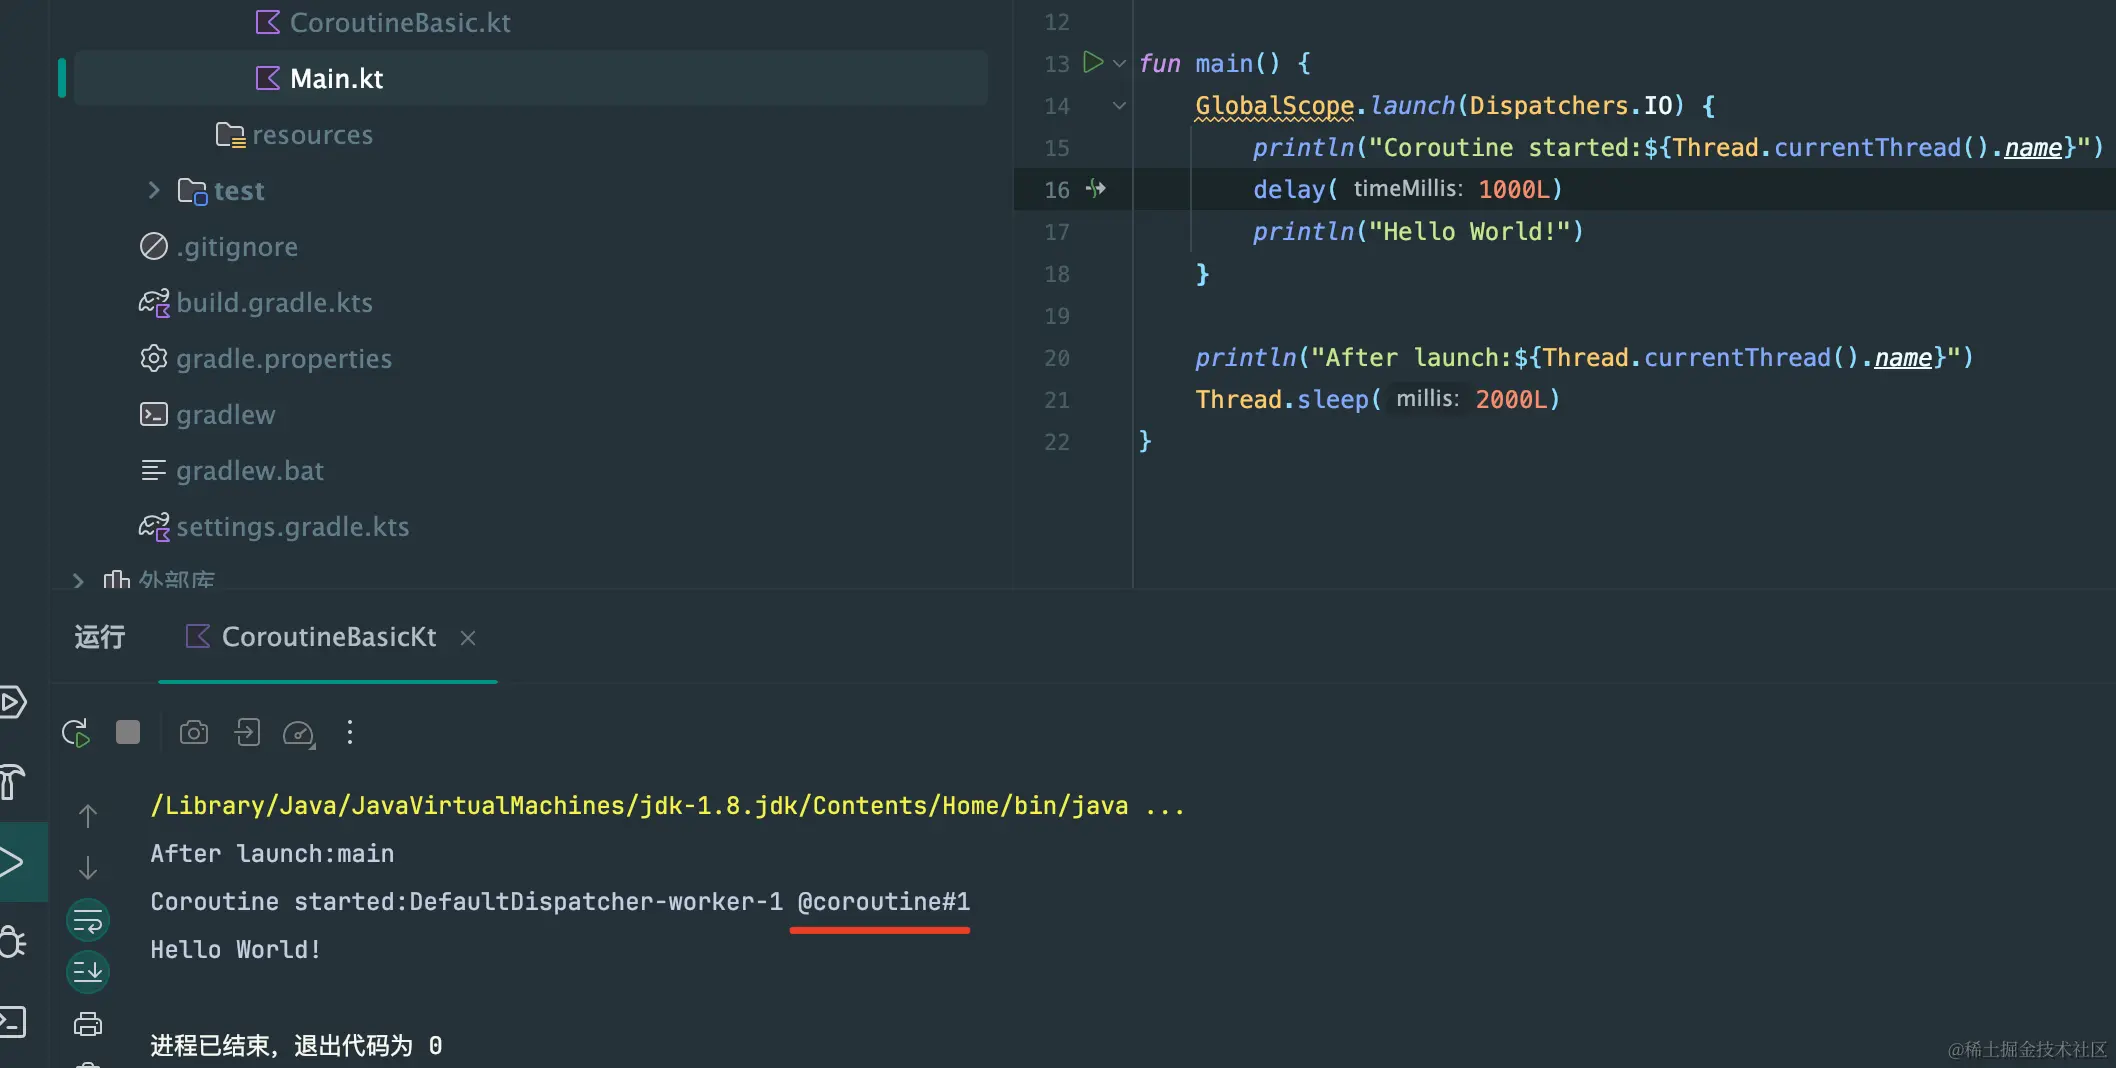Stop the running process
2116x1068 pixels.
(x=128, y=732)
